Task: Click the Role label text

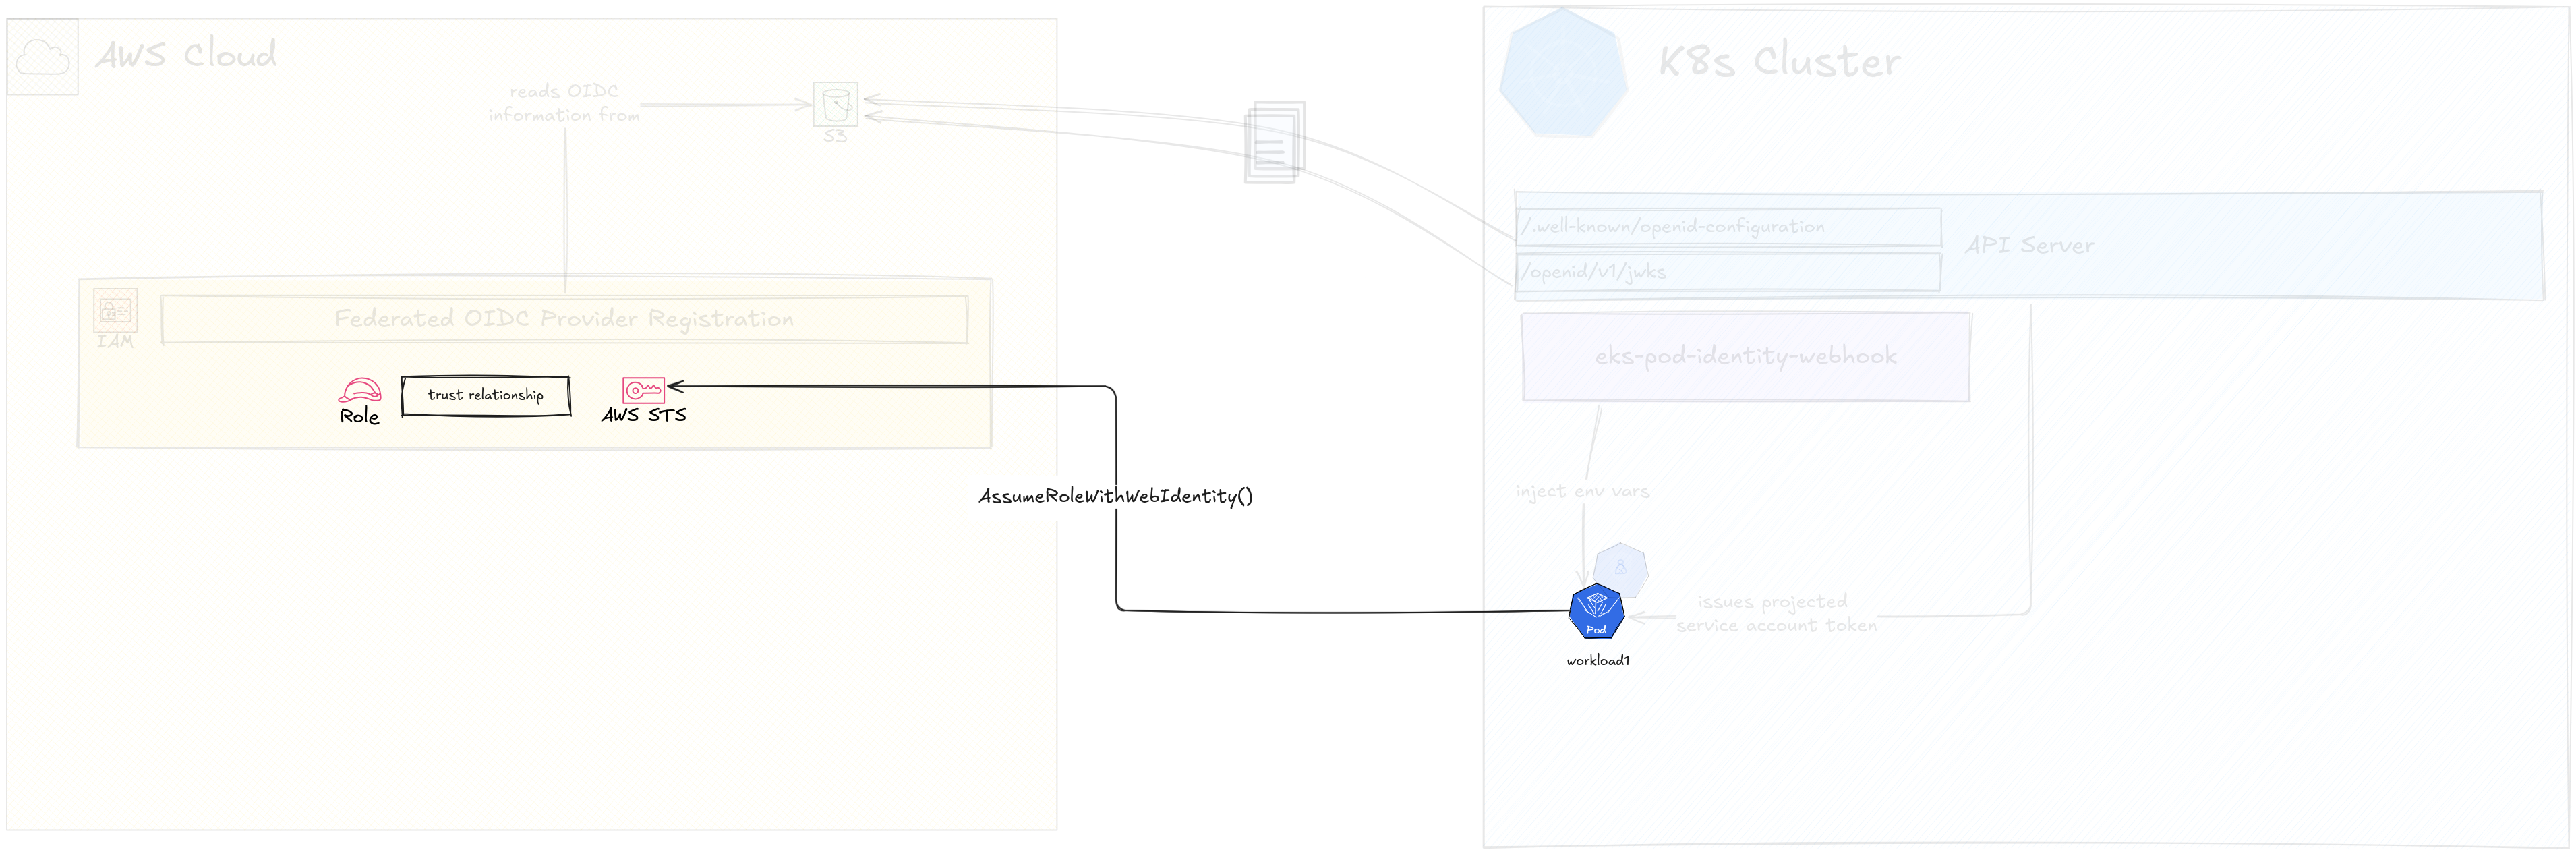Action: coord(359,416)
